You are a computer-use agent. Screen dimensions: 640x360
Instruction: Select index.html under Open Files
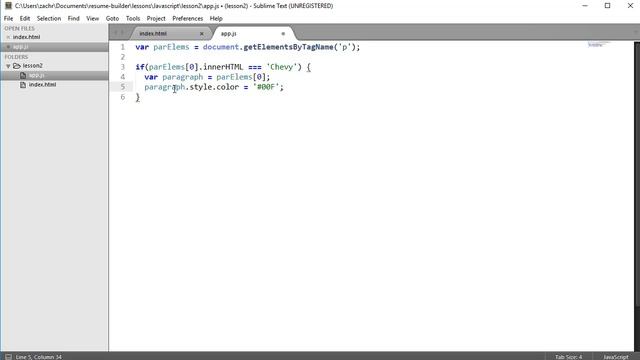[x=27, y=37]
